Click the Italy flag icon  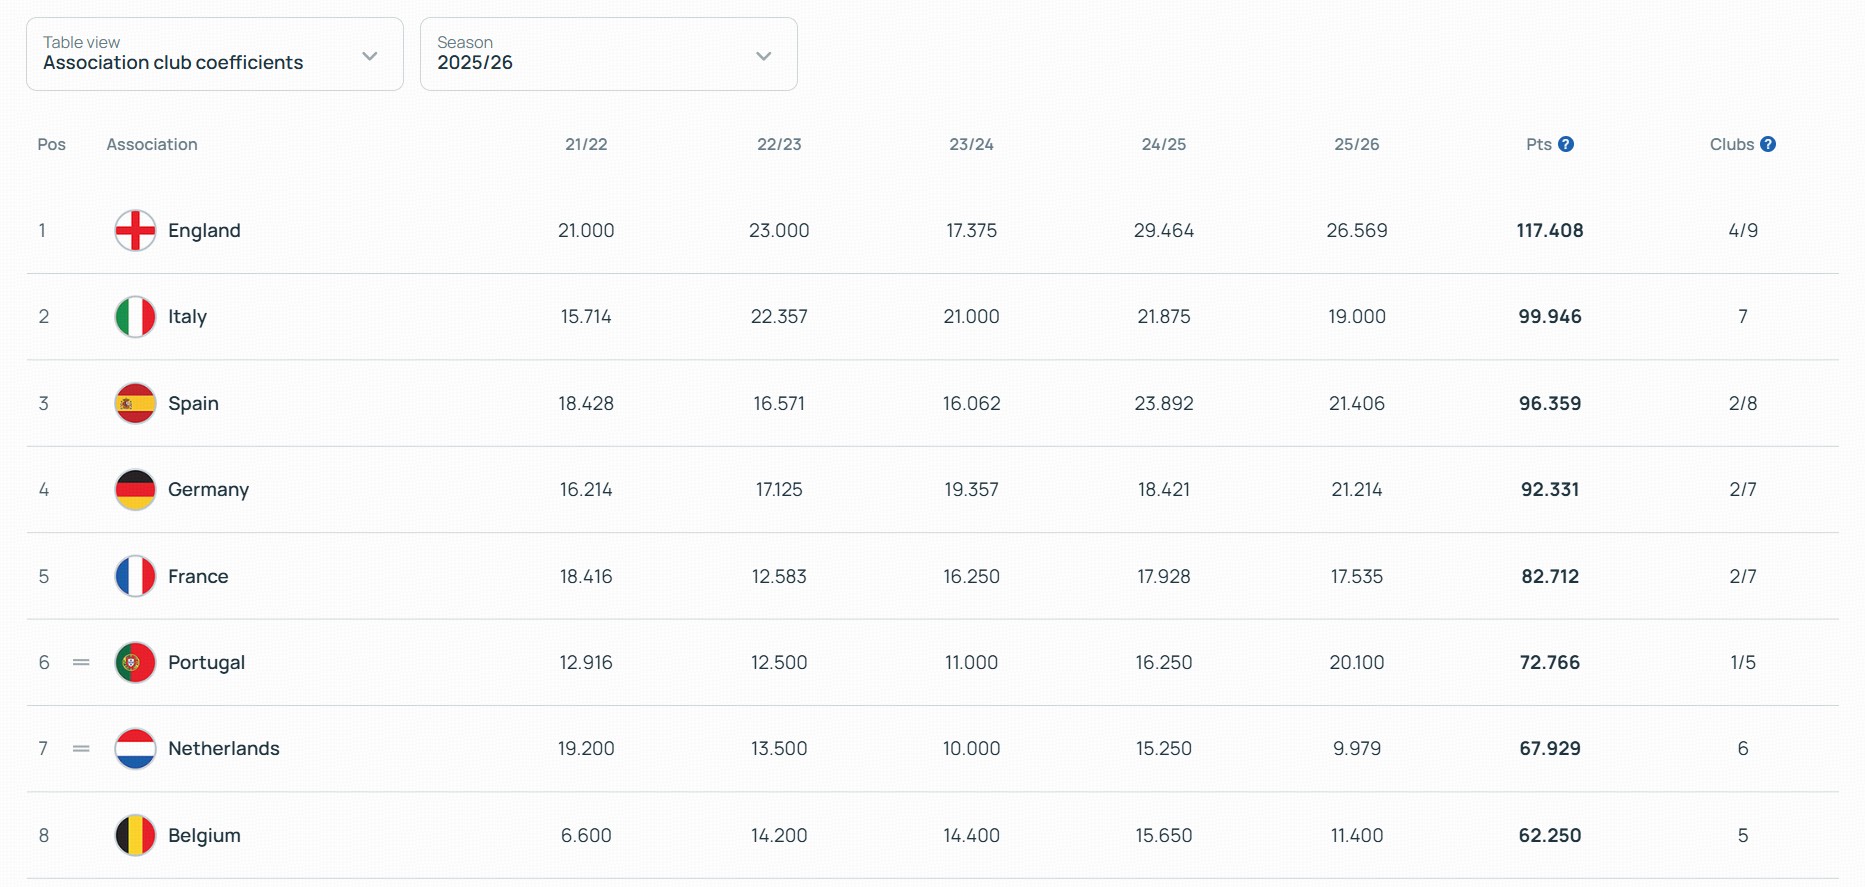[x=135, y=317]
